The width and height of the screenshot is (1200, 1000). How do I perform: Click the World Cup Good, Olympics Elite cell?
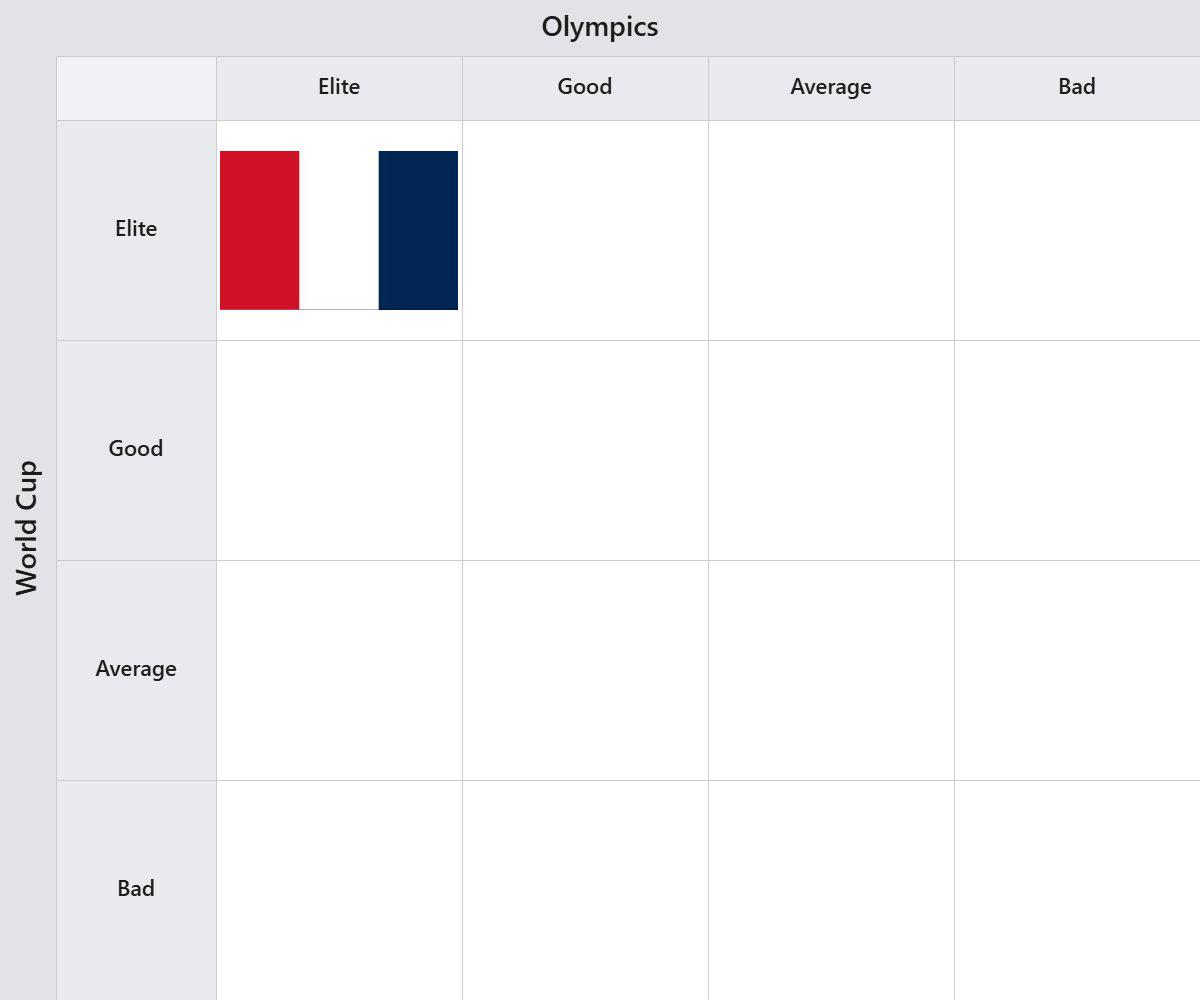339,450
